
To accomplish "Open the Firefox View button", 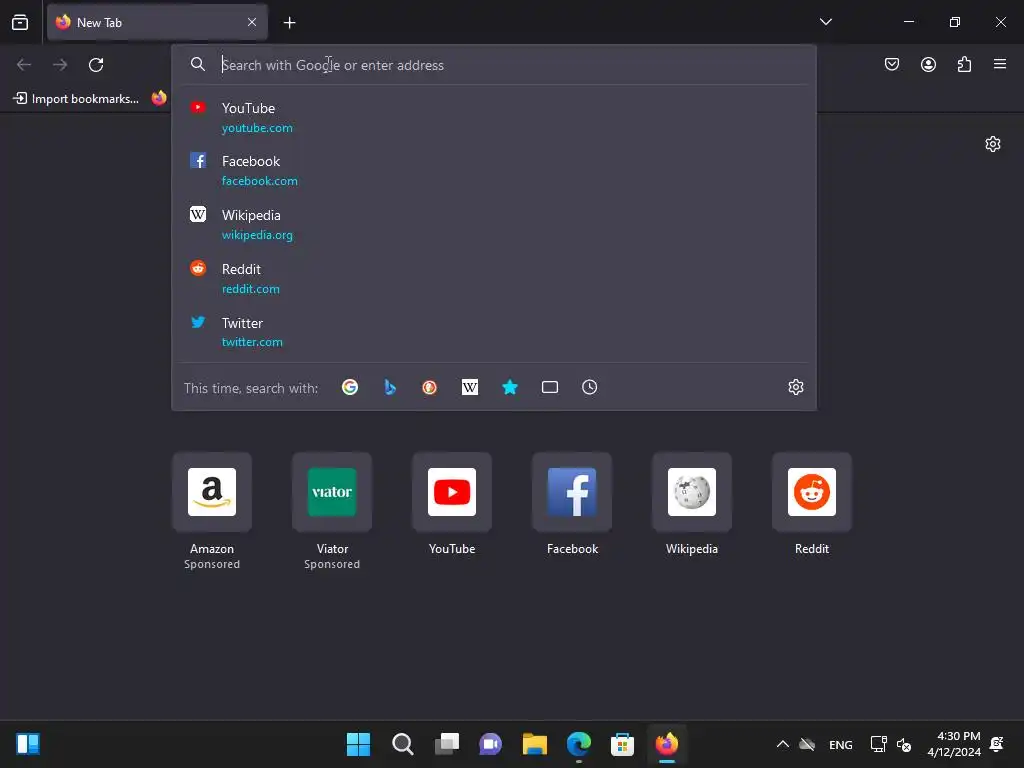I will pos(20,22).
